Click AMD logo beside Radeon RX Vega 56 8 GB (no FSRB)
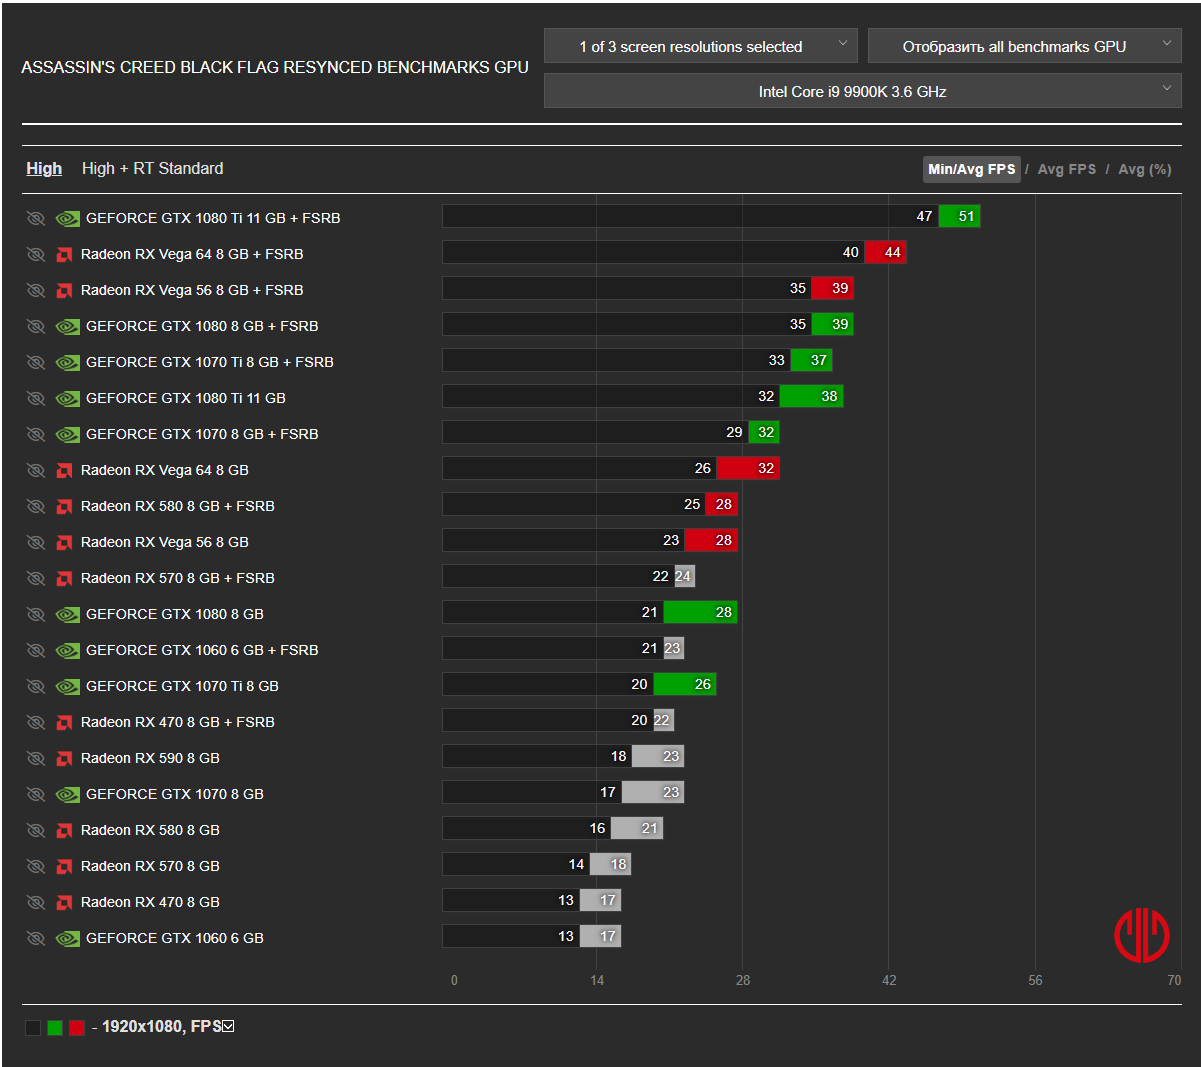Image resolution: width=1201 pixels, height=1067 pixels. coord(64,542)
